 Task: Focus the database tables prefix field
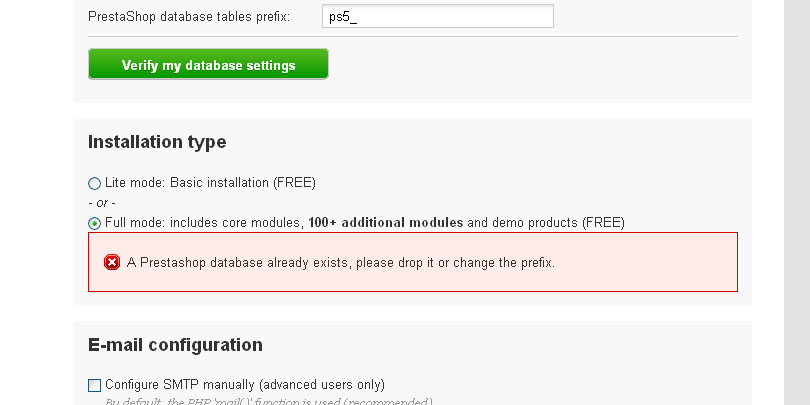point(438,17)
